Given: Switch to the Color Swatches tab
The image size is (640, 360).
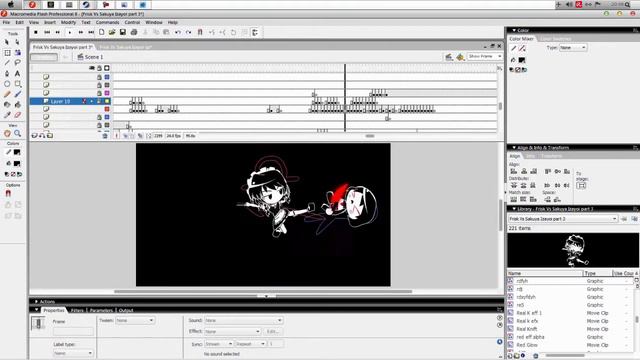Looking at the screenshot, I should [556, 39].
